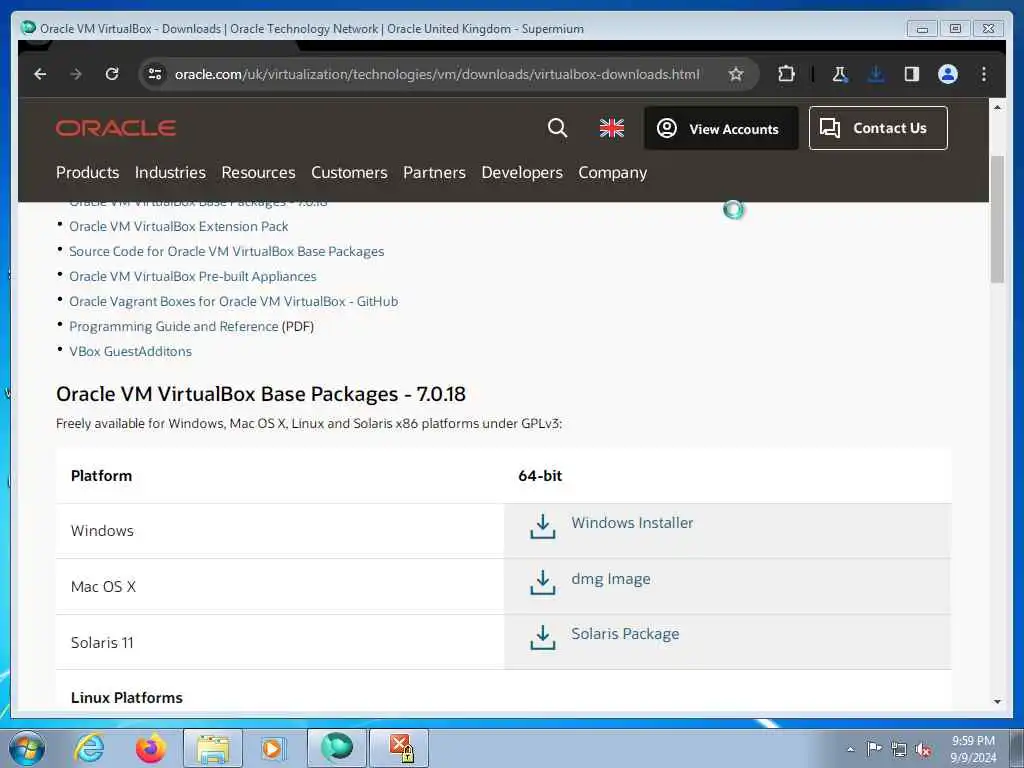Open the Resources menu
This screenshot has height=768, width=1024.
(259, 172)
